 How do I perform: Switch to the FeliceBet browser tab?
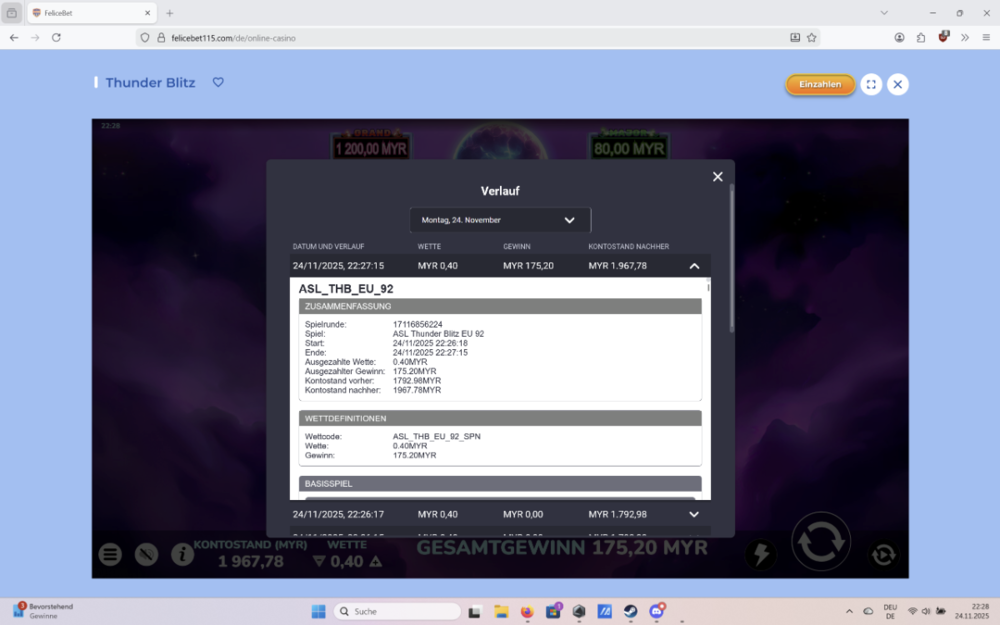coord(90,13)
